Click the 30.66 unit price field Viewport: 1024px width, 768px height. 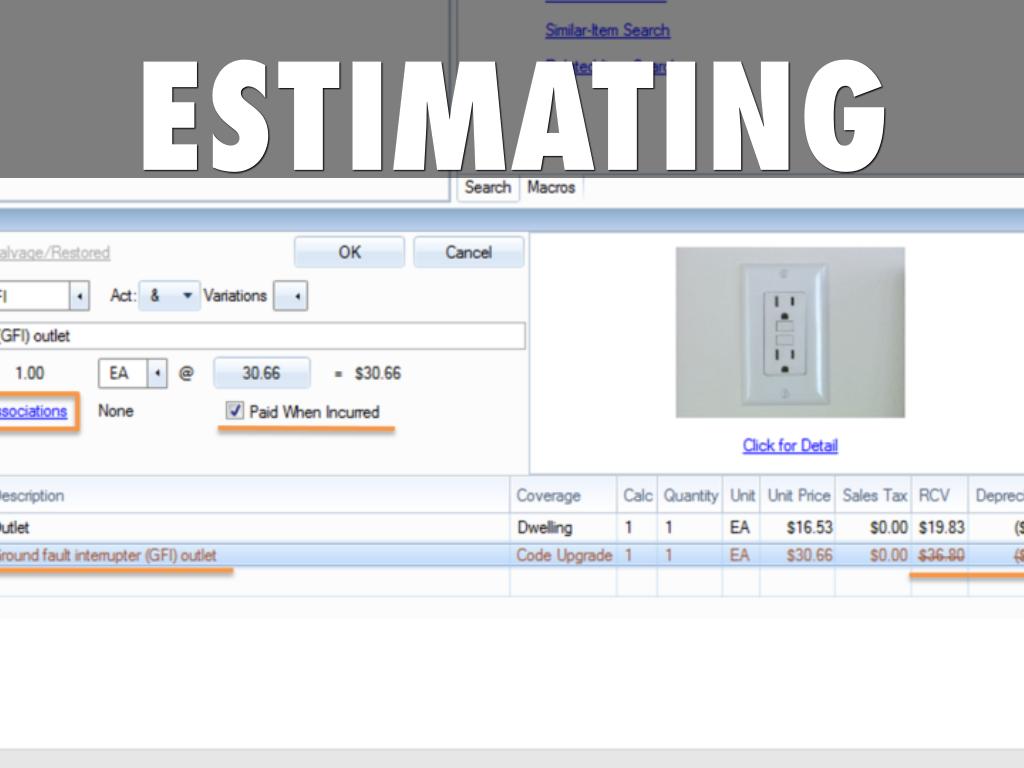pos(261,374)
